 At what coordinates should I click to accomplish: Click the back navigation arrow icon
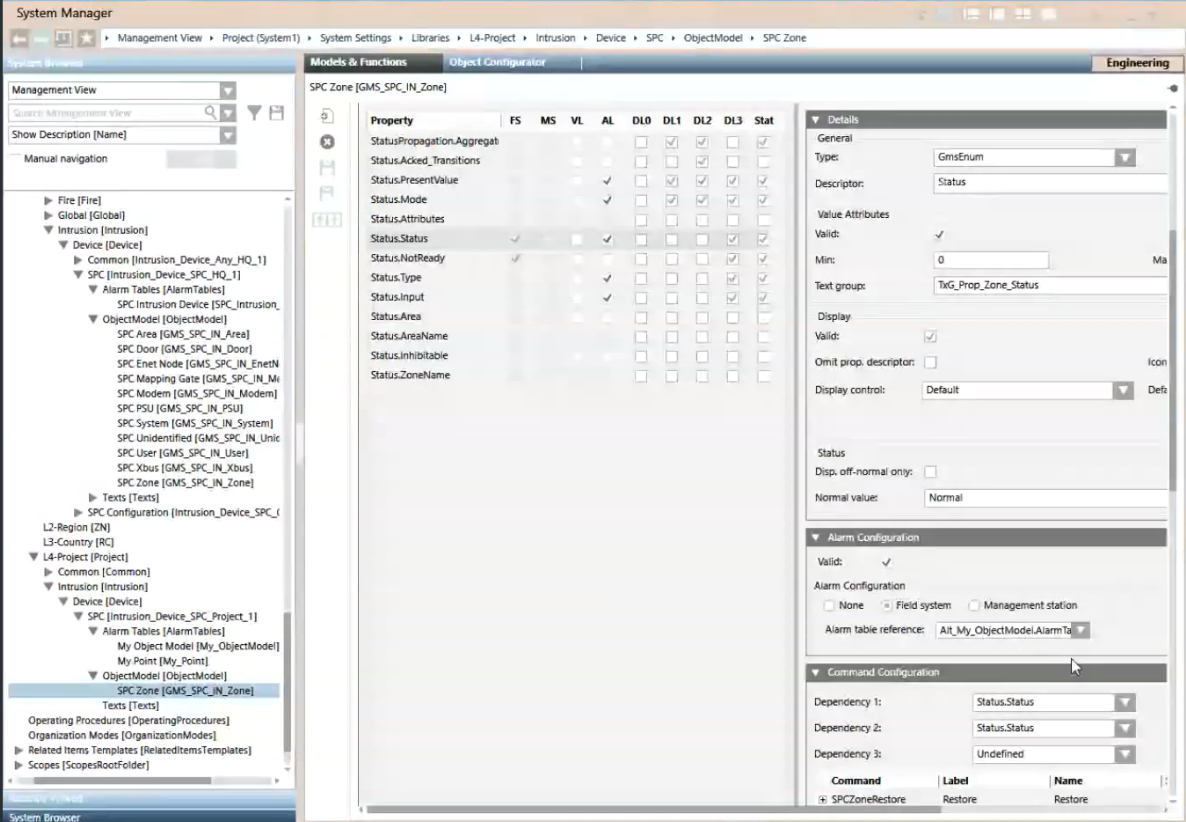point(19,37)
